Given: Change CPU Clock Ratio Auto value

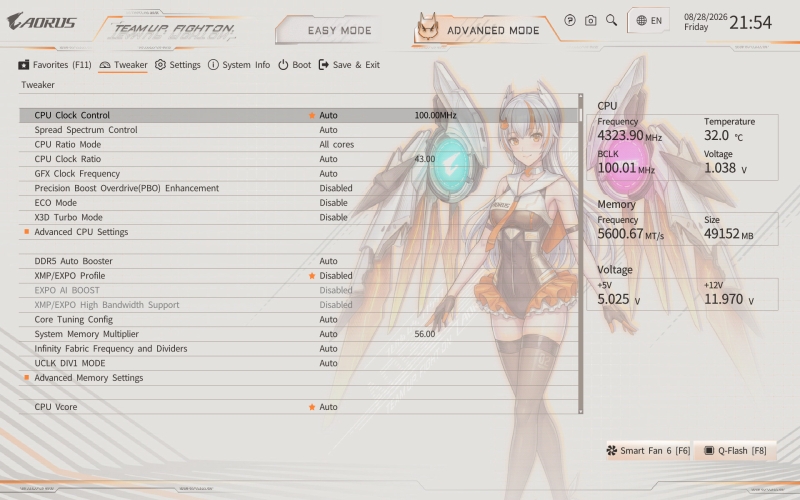Looking at the screenshot, I should pyautogui.click(x=329, y=159).
